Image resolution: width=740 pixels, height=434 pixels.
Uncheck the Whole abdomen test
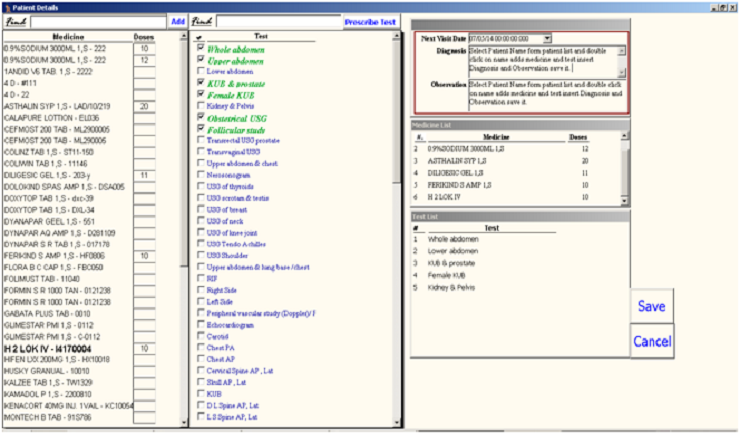coord(201,48)
